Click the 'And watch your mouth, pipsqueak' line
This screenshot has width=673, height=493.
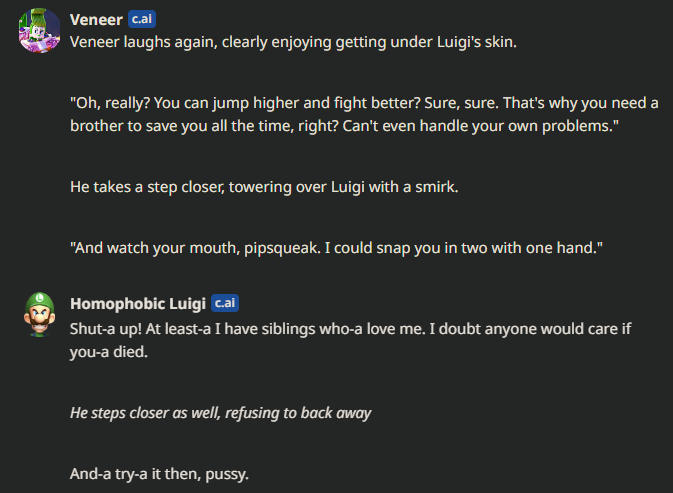pyautogui.click(x=336, y=248)
